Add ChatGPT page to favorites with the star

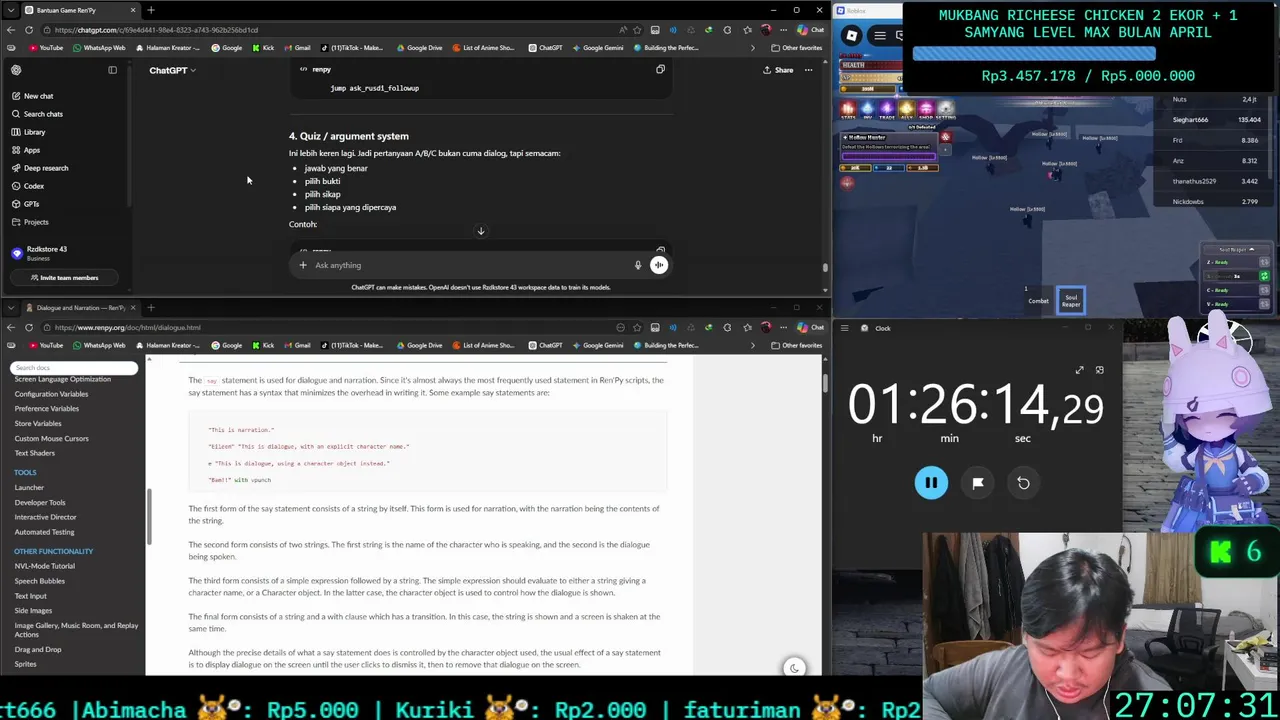[x=637, y=30]
